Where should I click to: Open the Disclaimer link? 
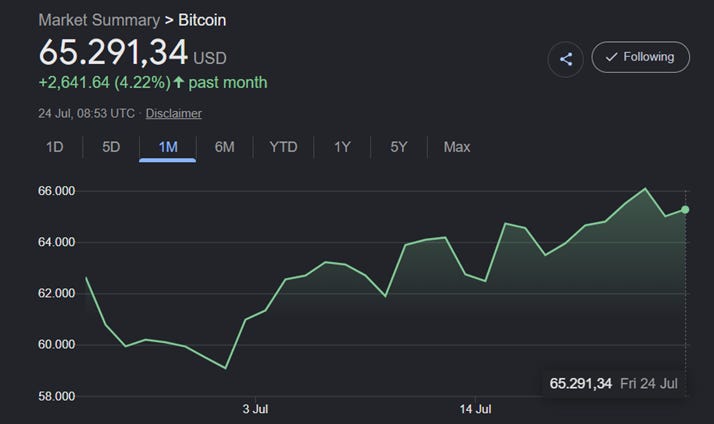point(173,113)
